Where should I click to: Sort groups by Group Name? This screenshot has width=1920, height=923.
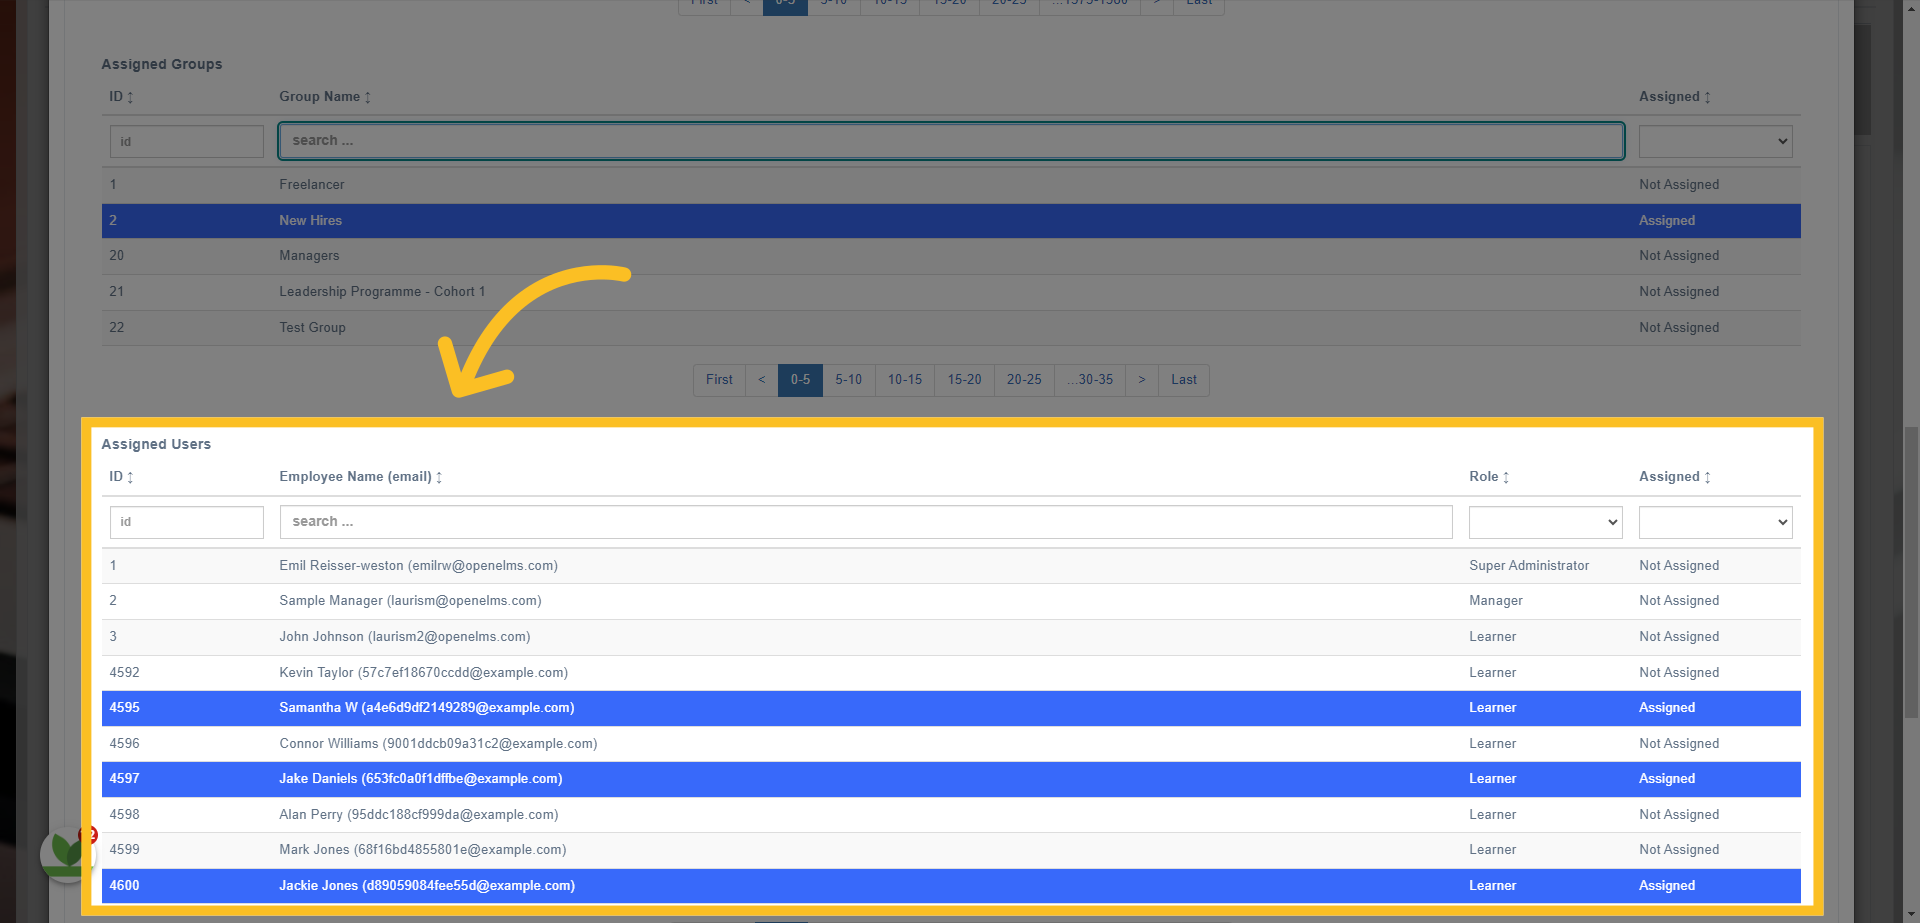[325, 97]
